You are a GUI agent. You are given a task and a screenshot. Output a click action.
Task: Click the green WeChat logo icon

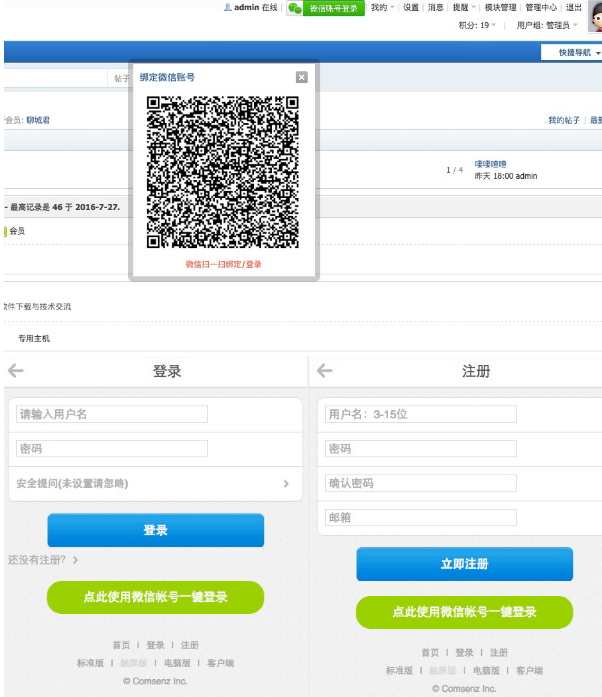coord(294,8)
